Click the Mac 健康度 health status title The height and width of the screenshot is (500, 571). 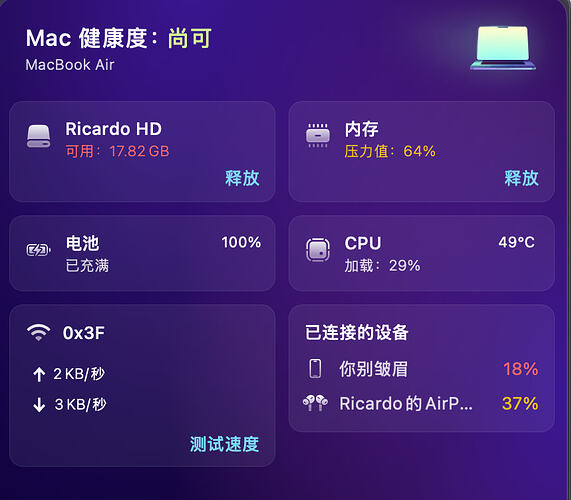click(x=119, y=38)
